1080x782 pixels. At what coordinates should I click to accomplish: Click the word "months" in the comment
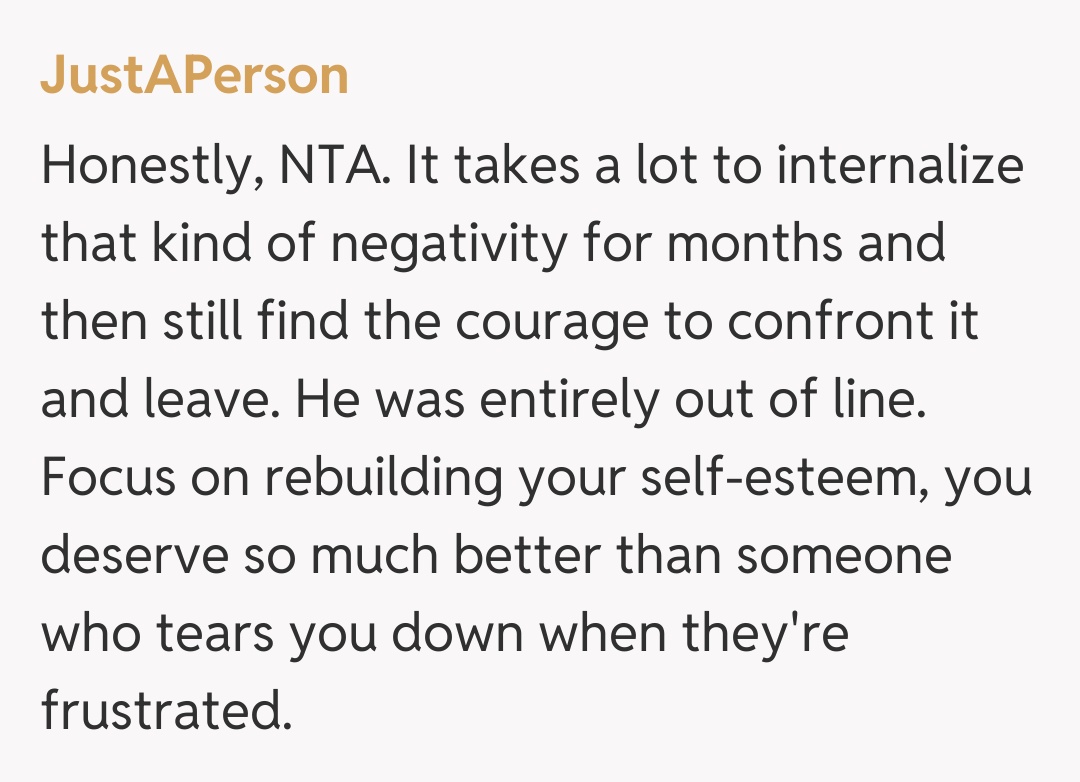pos(753,244)
